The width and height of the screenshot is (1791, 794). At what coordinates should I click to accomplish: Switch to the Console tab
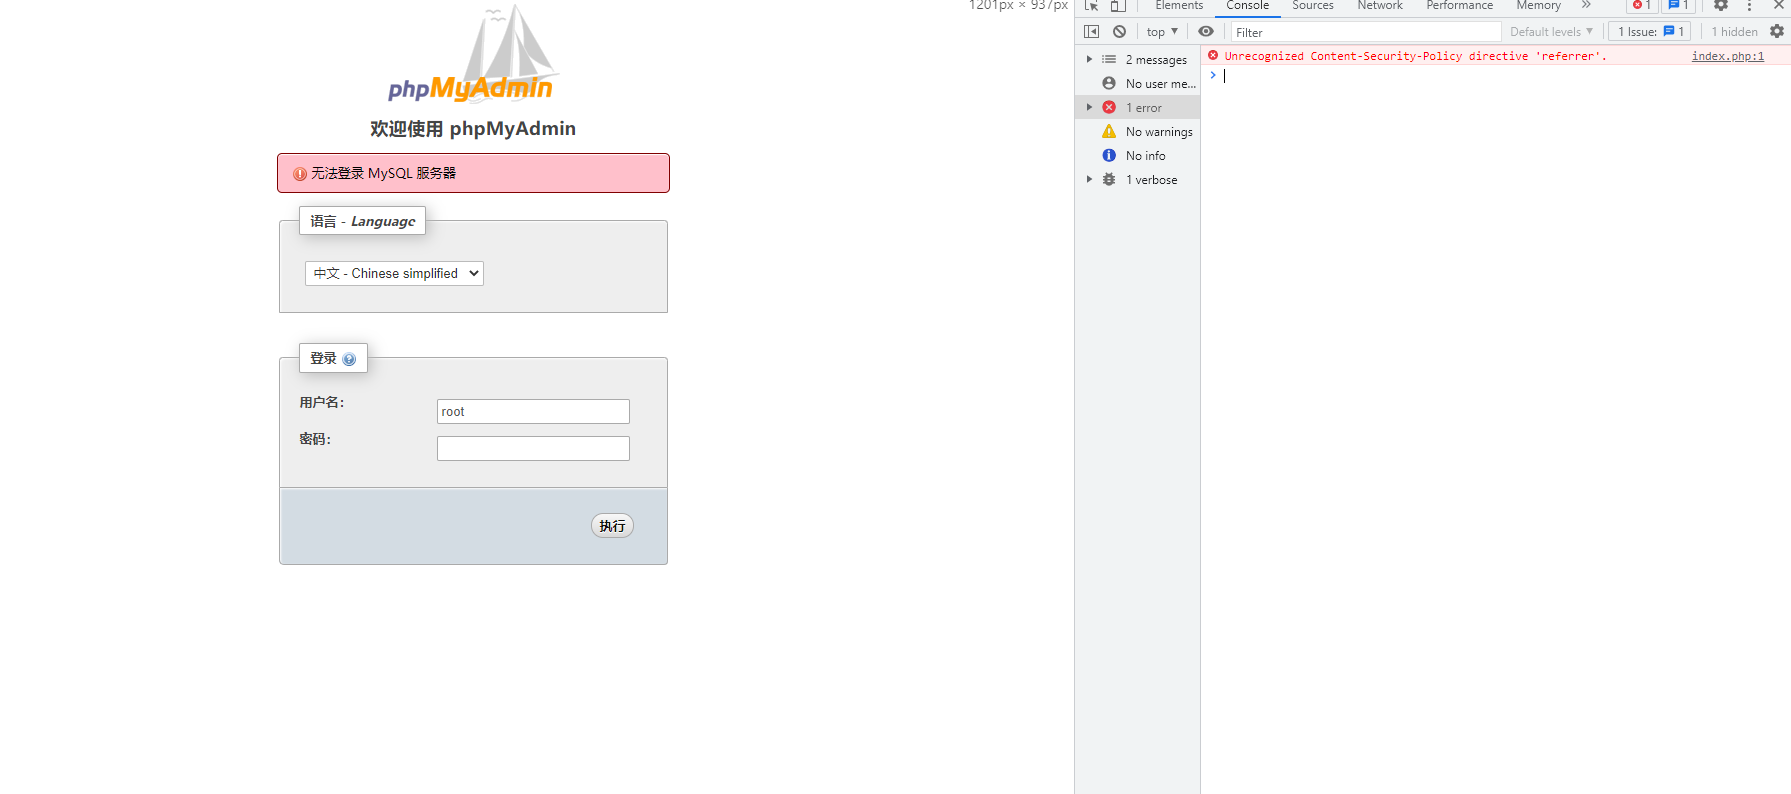1248,5
